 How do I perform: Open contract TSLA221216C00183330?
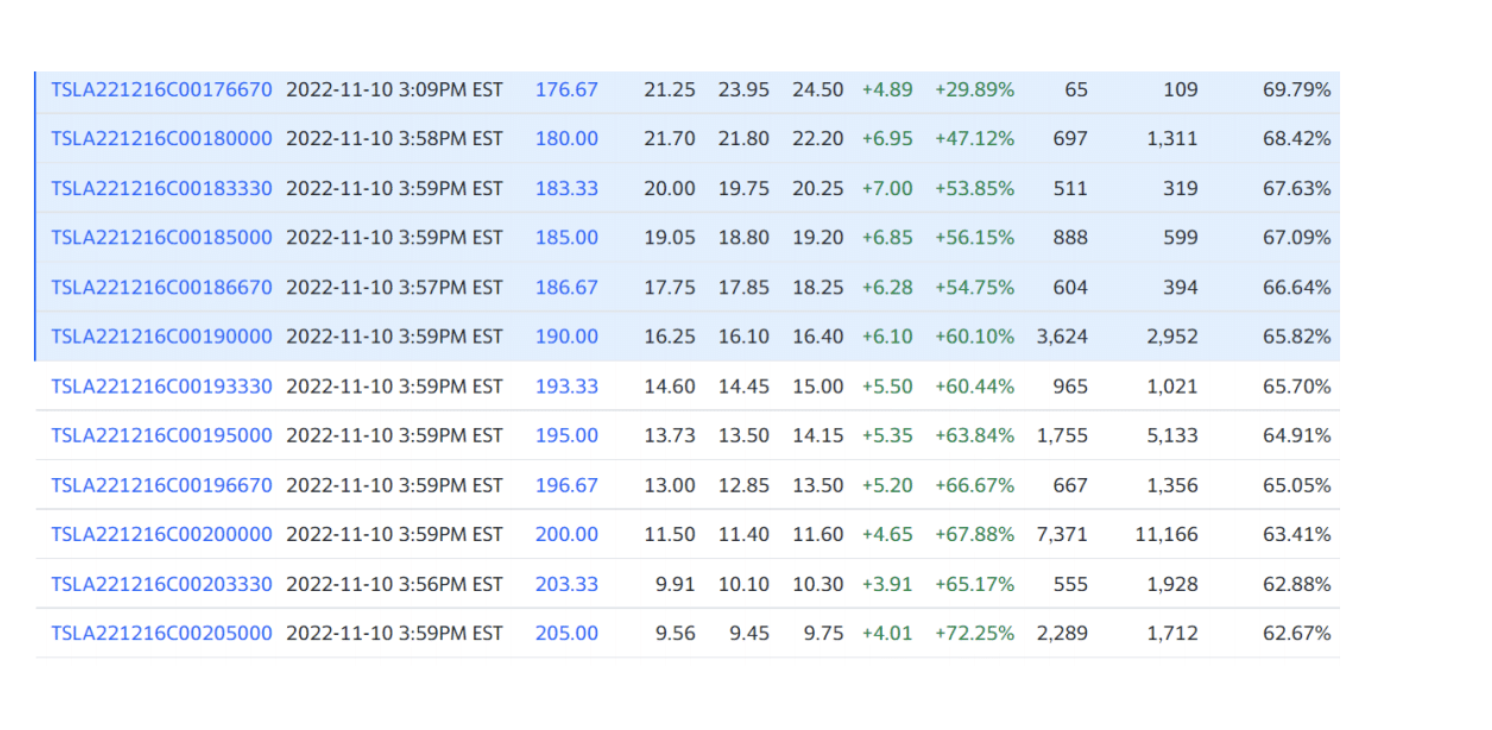pos(161,188)
